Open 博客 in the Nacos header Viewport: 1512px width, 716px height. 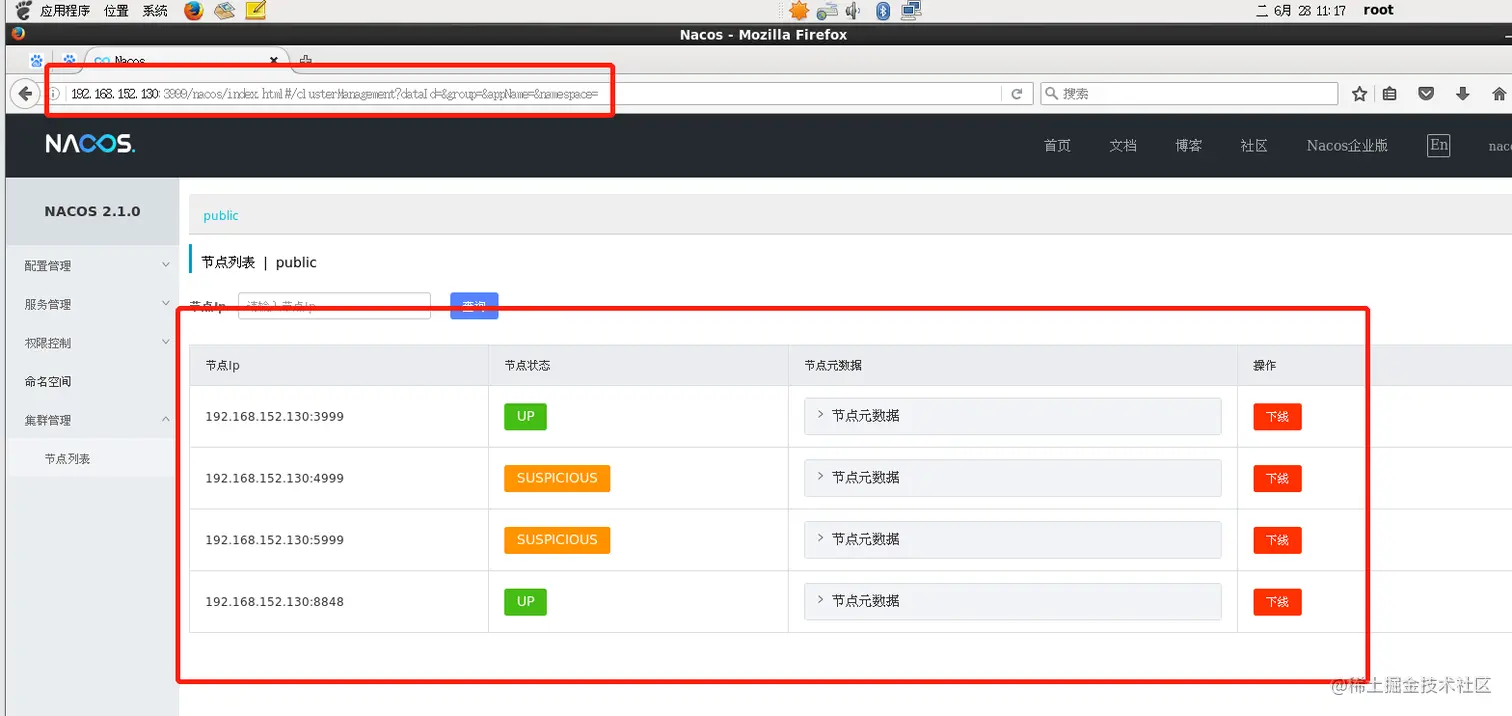click(1189, 146)
